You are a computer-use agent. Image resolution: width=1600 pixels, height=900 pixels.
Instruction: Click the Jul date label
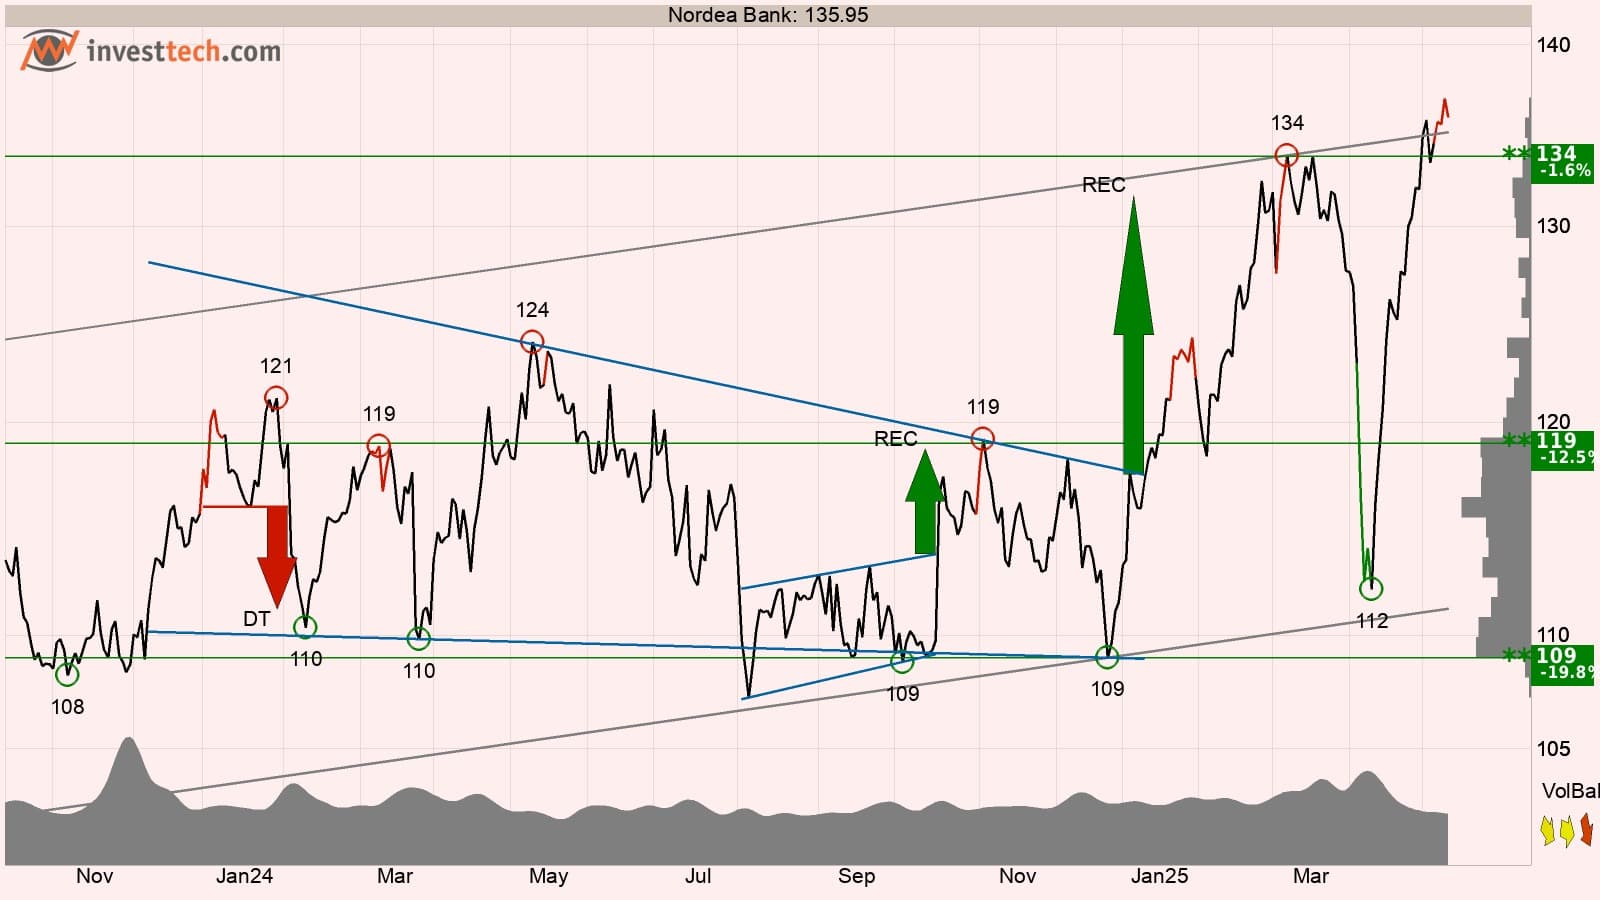click(698, 876)
